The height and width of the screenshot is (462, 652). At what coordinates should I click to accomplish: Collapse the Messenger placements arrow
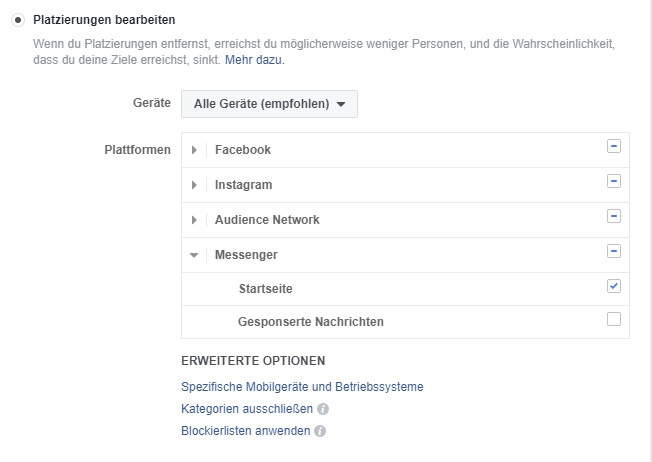[194, 255]
